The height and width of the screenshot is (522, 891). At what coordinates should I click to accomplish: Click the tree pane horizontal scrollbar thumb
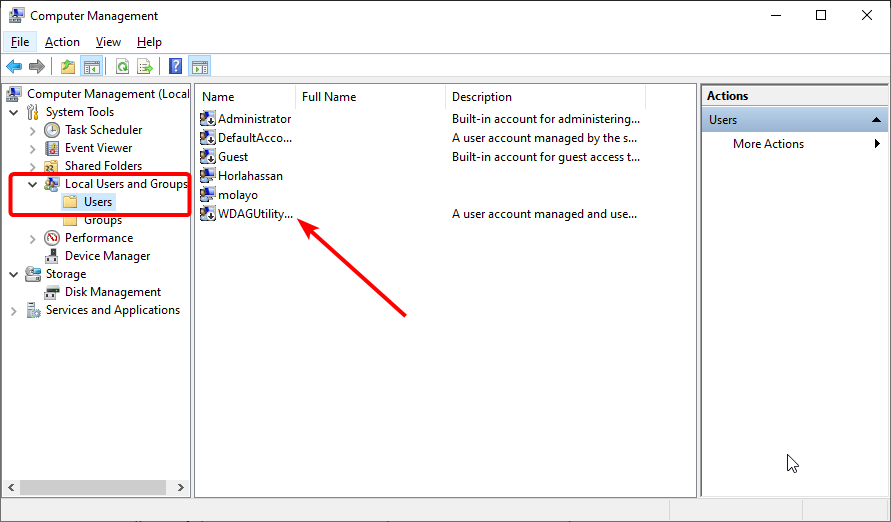pyautogui.click(x=93, y=487)
